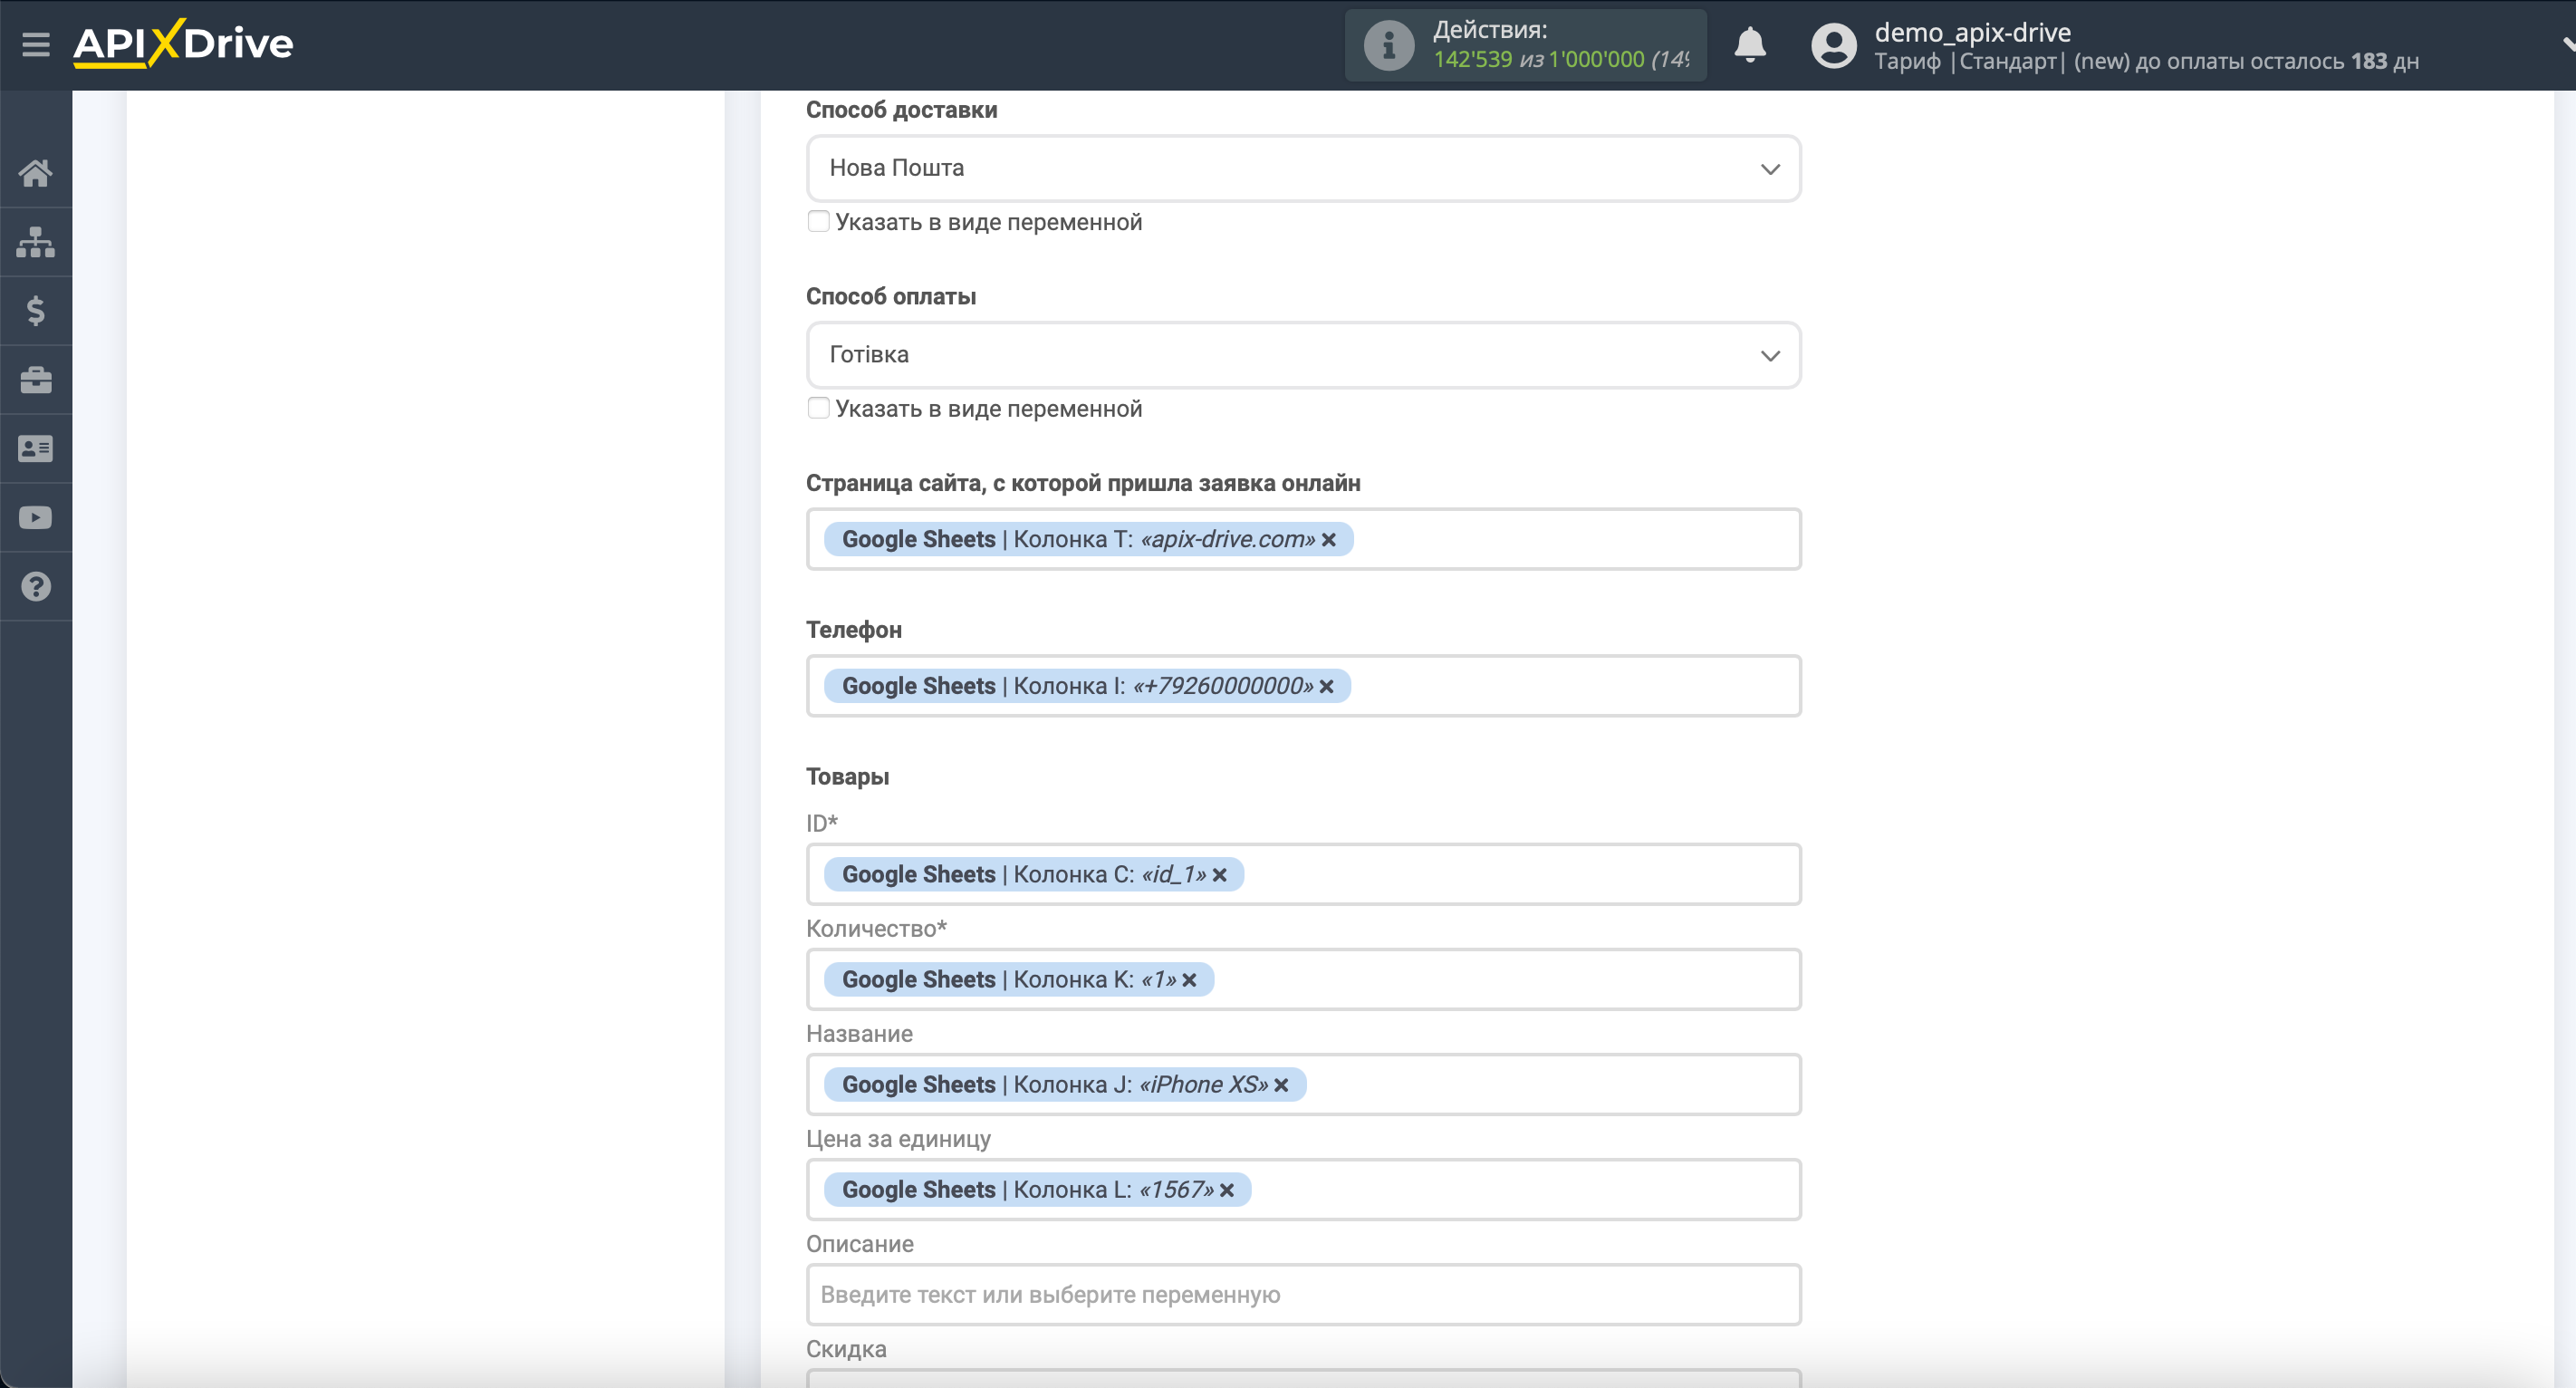Image resolution: width=2576 pixels, height=1388 pixels.
Task: Click the user avatar icon
Action: coord(1834,45)
